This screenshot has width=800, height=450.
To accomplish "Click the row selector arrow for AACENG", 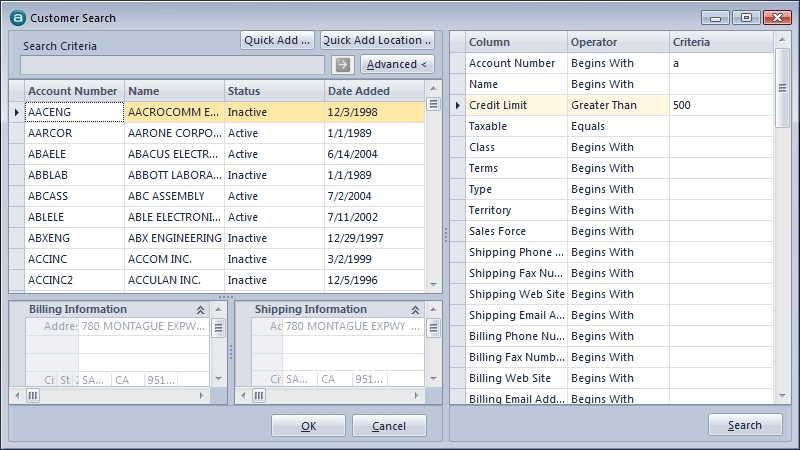I will point(16,112).
